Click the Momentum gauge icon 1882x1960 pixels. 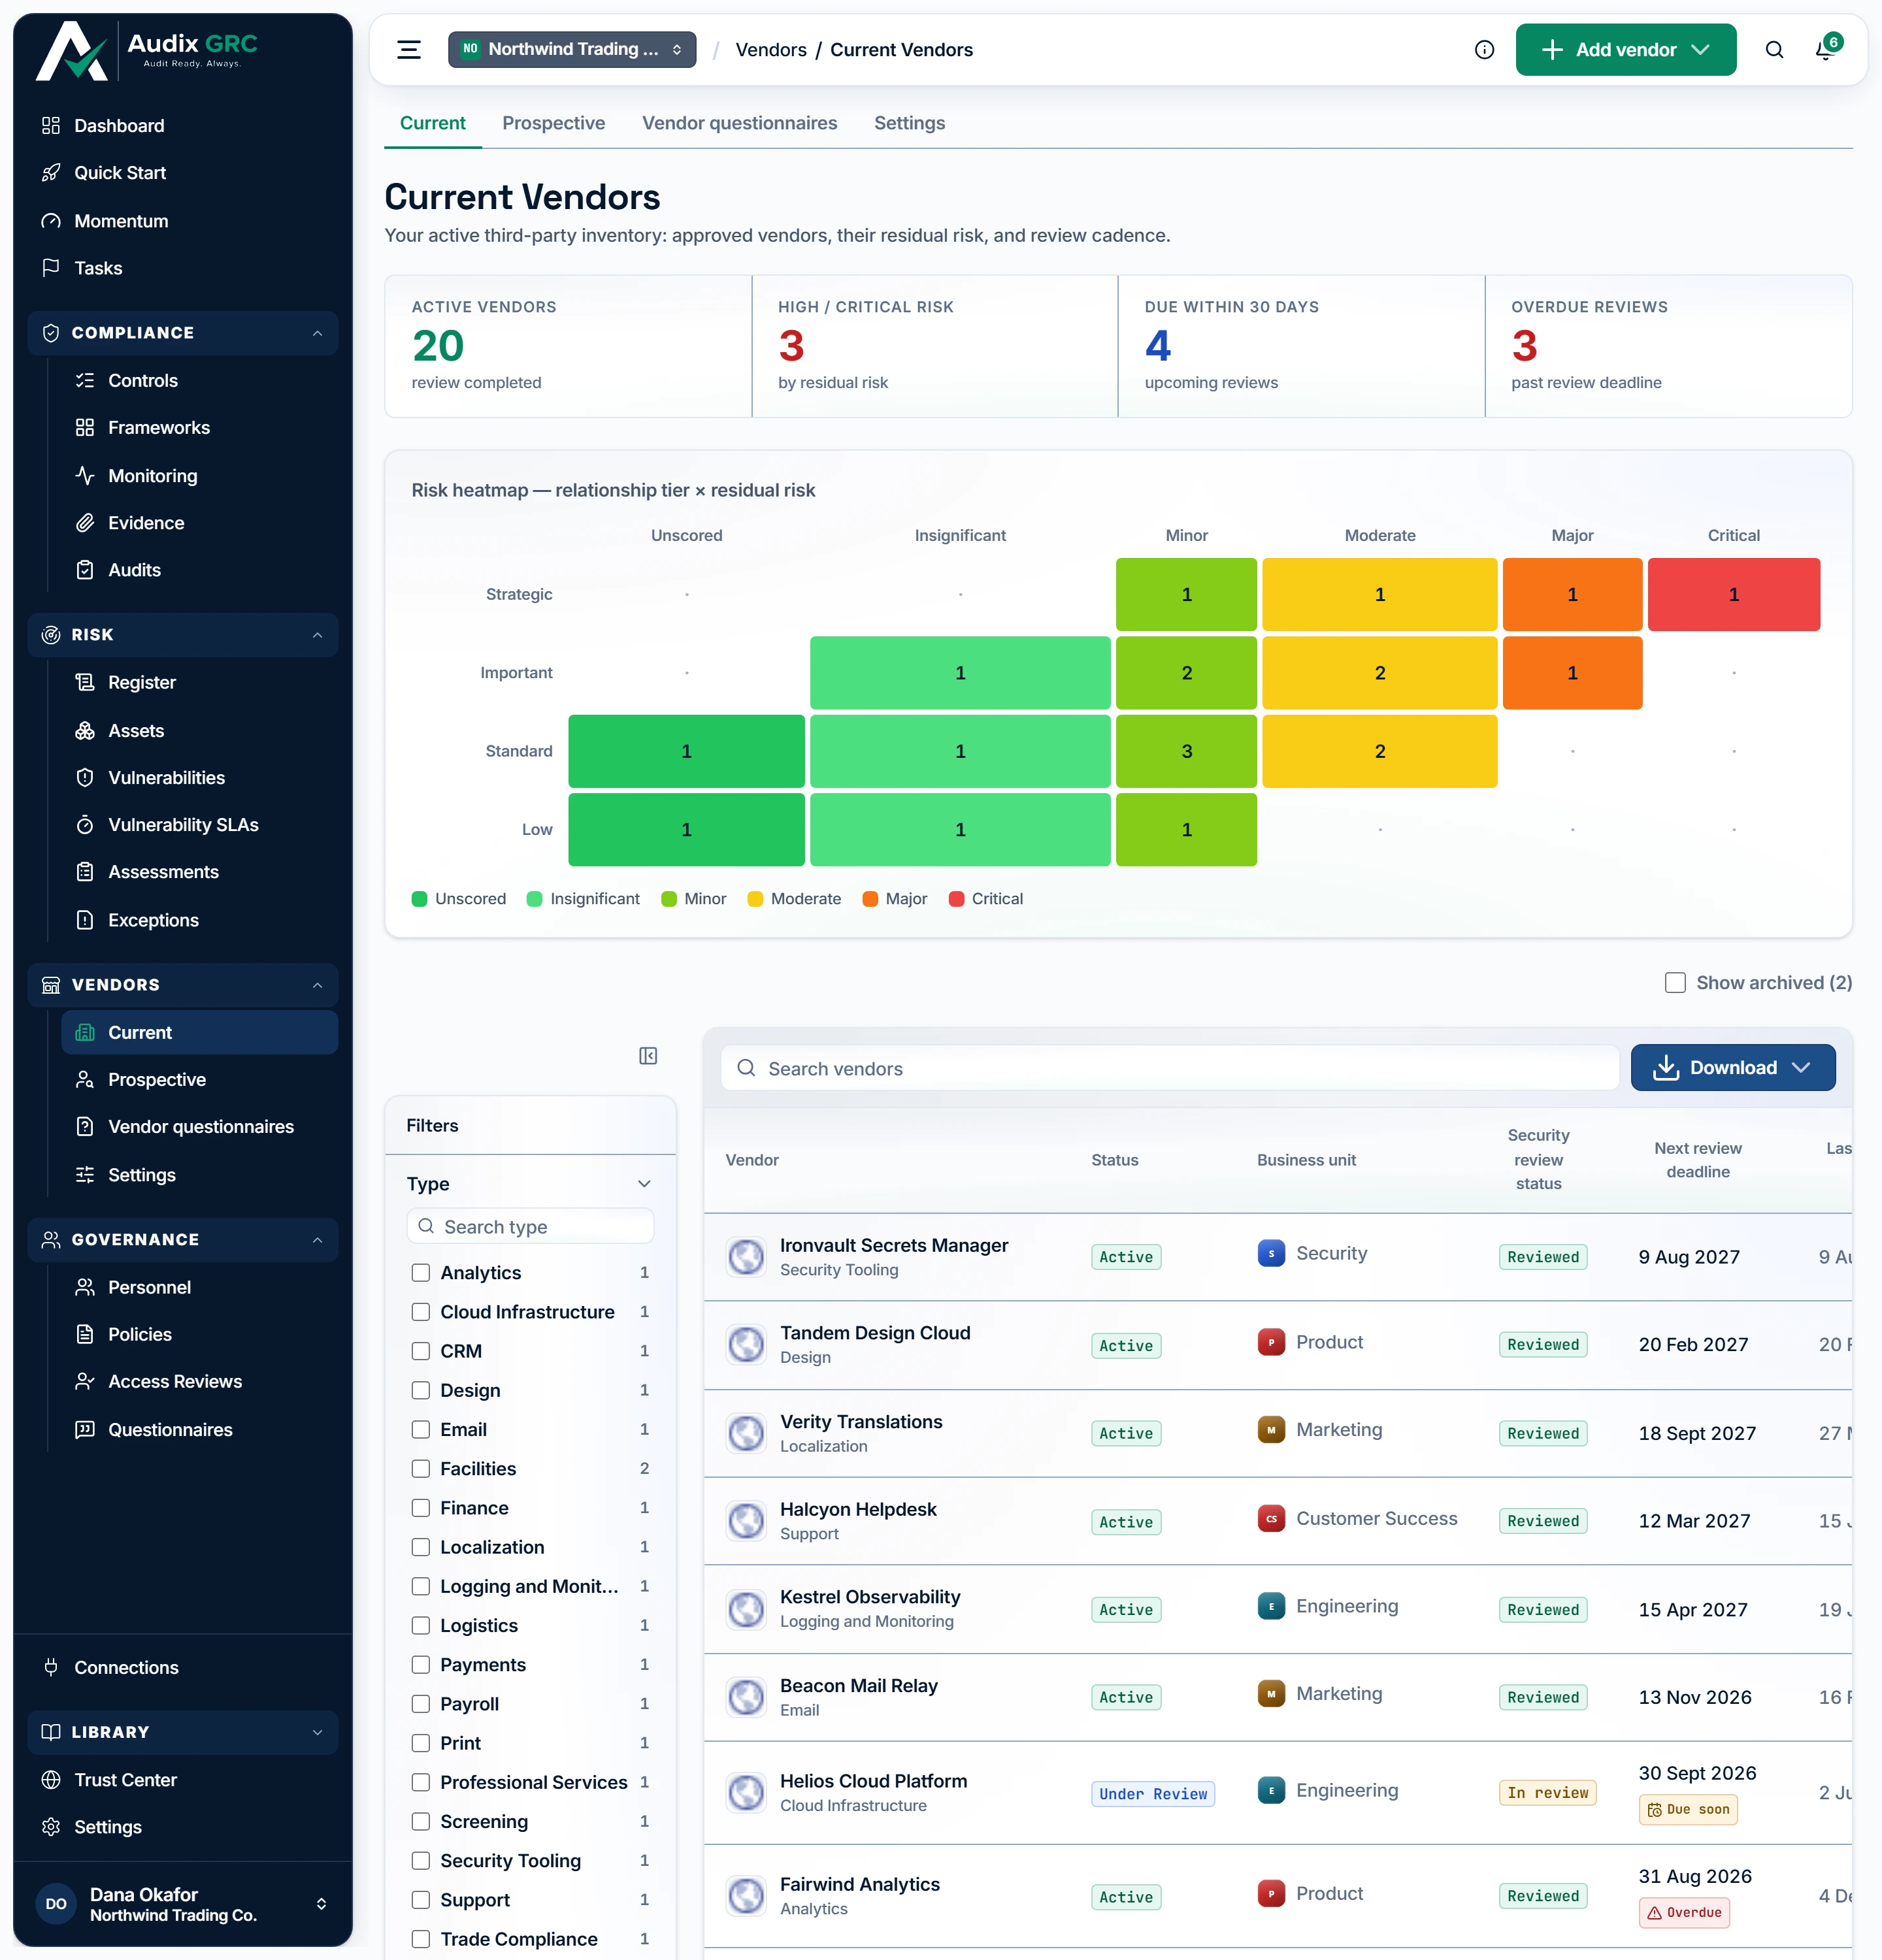point(51,221)
